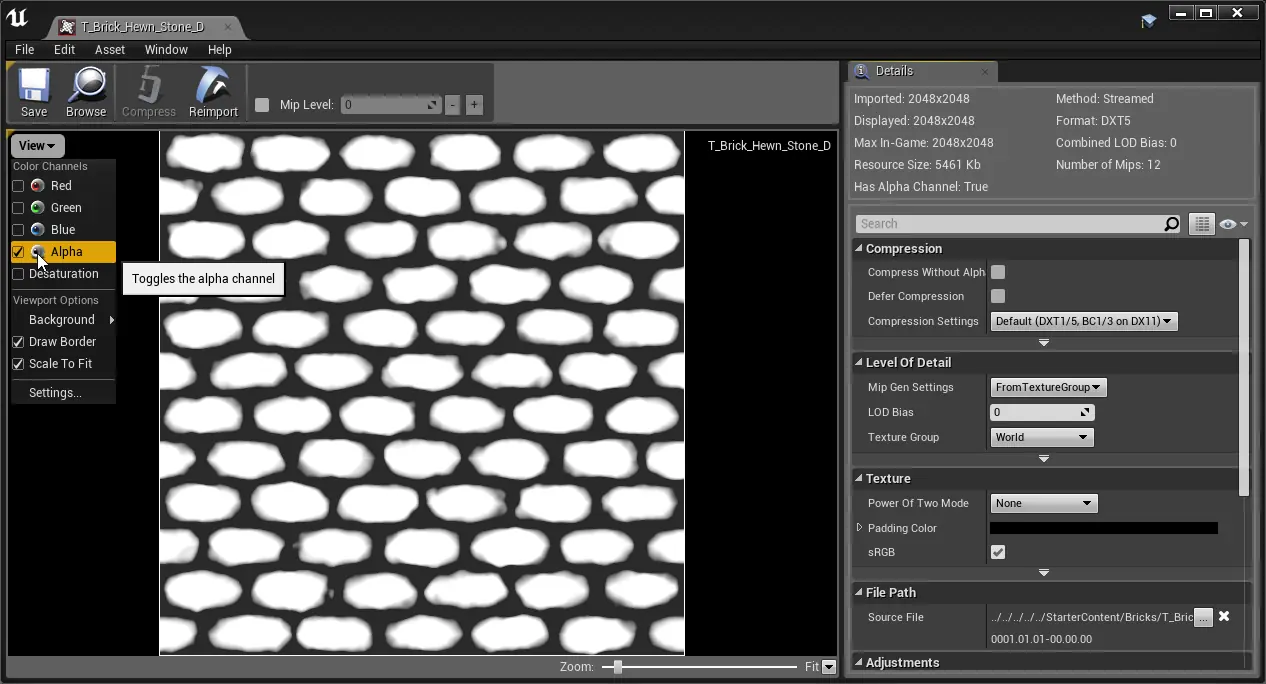Click the Unreal Engine logo icon
This screenshot has height=684, width=1266.
(17, 18)
